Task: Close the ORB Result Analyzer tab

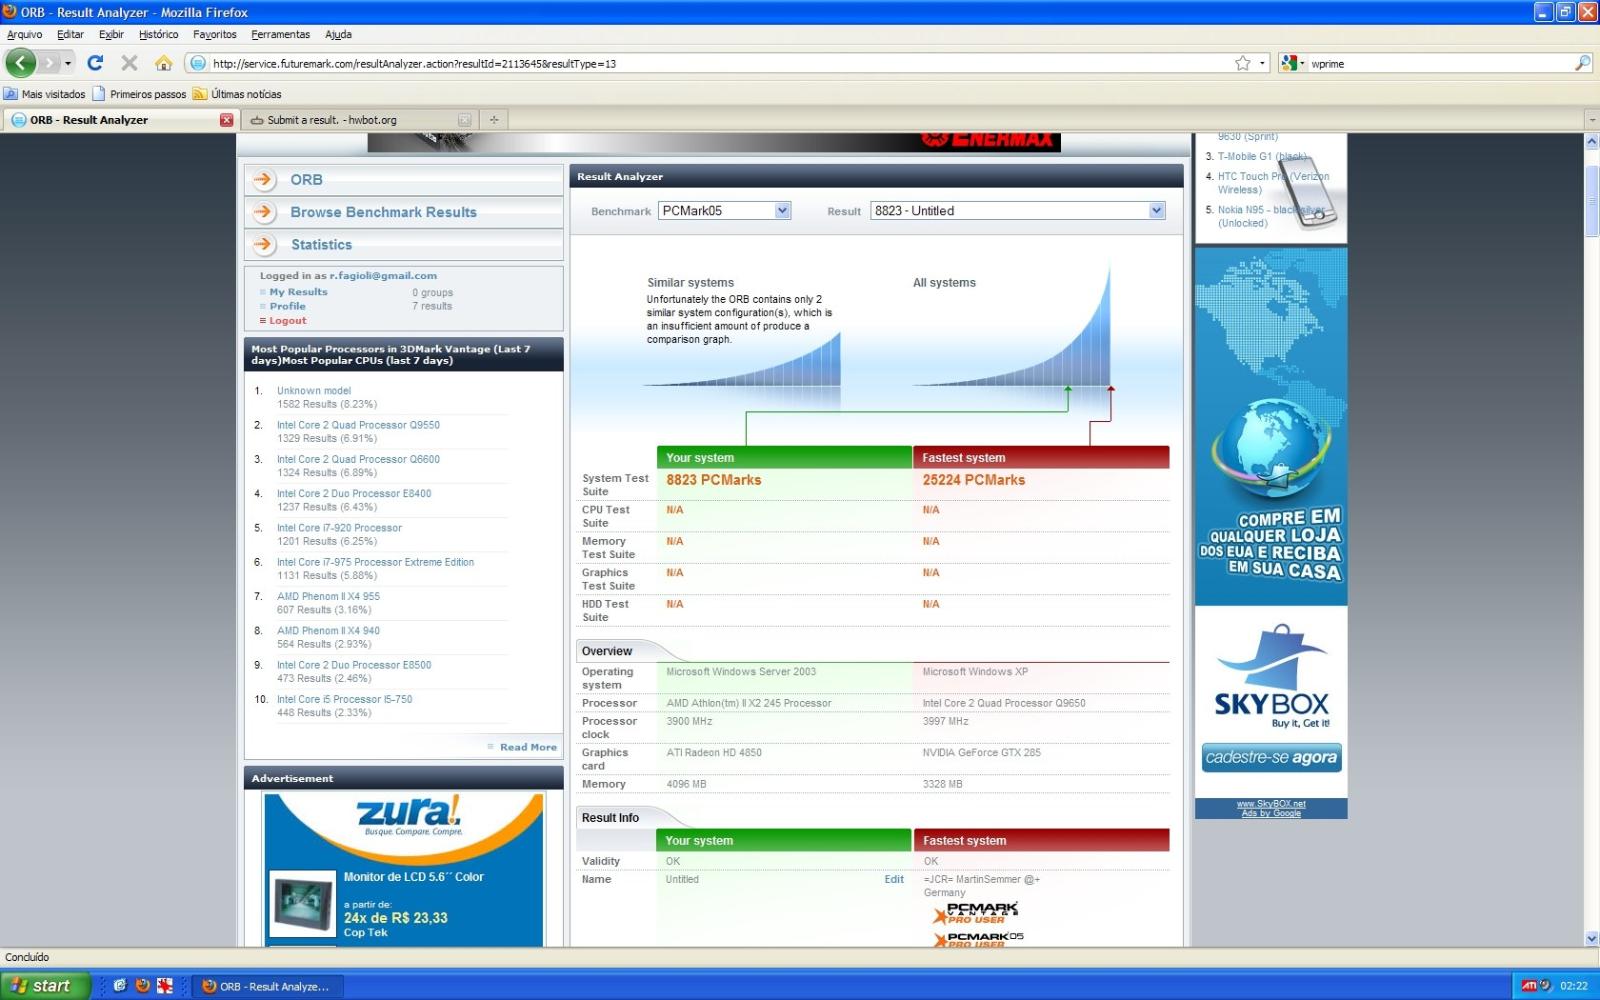Action: click(x=226, y=120)
